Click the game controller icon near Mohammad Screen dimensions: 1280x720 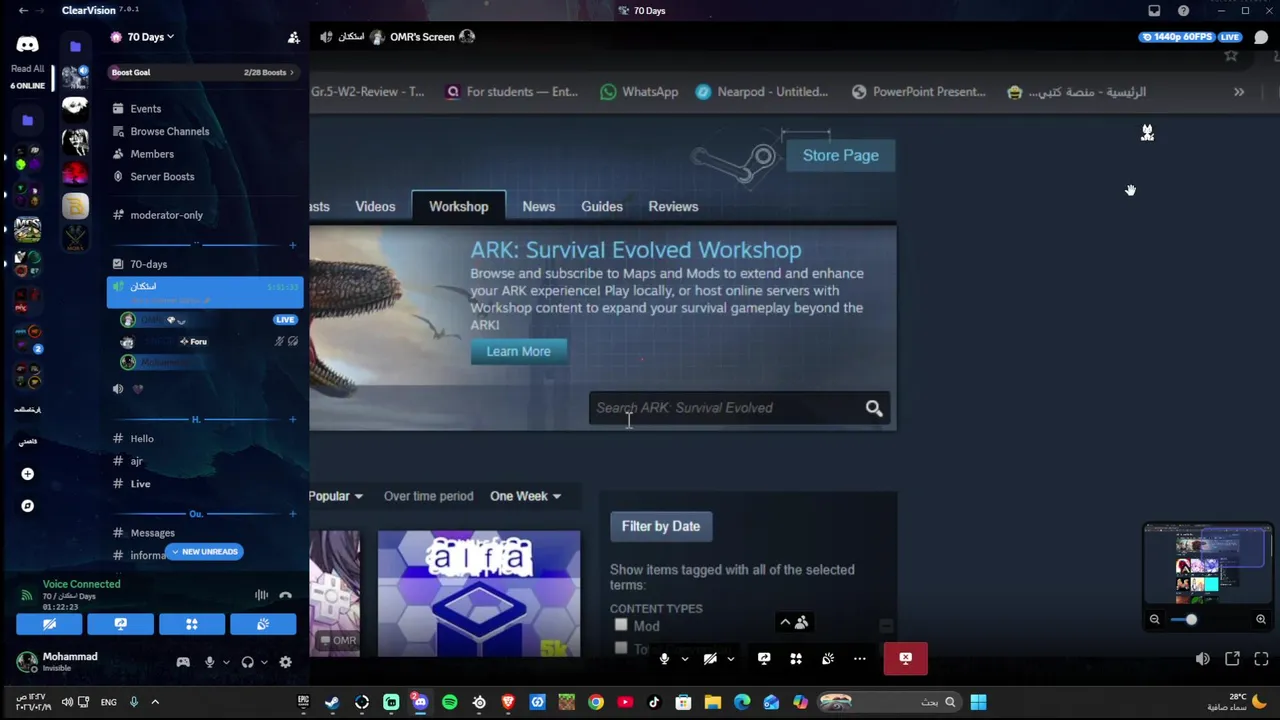click(183, 662)
